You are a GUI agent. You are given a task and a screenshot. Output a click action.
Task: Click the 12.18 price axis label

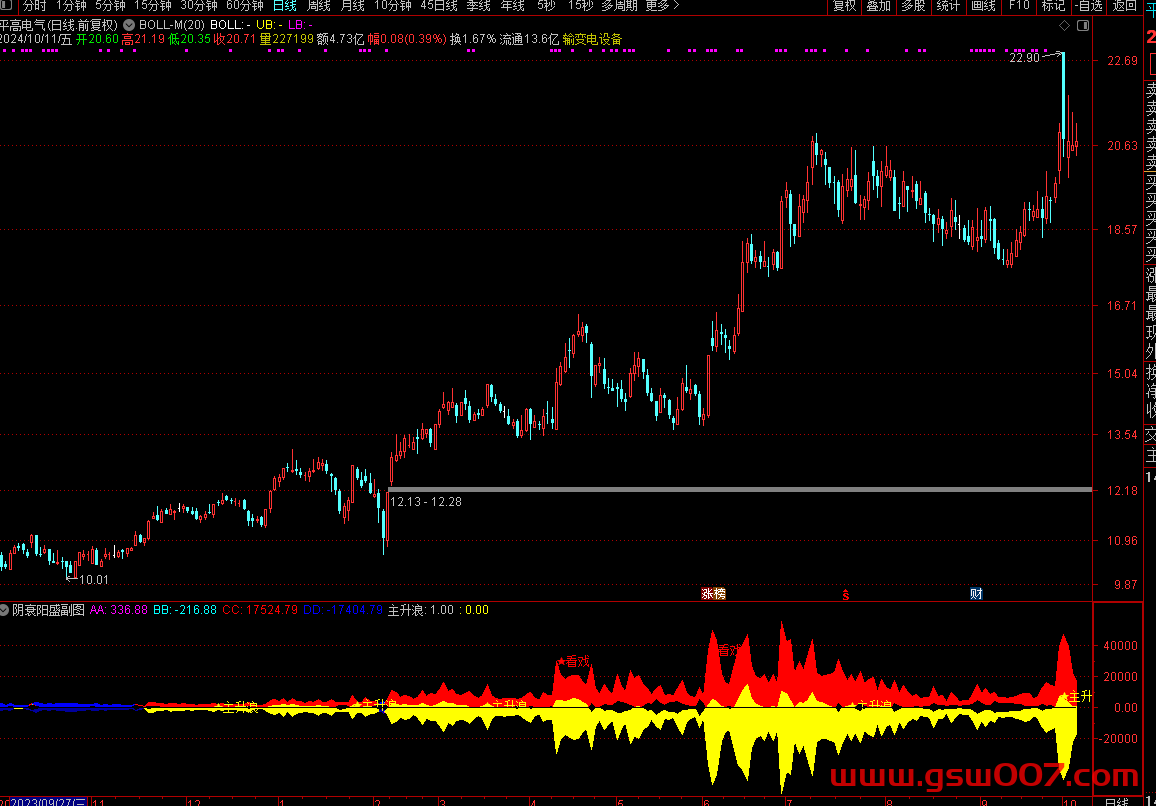pos(1122,490)
